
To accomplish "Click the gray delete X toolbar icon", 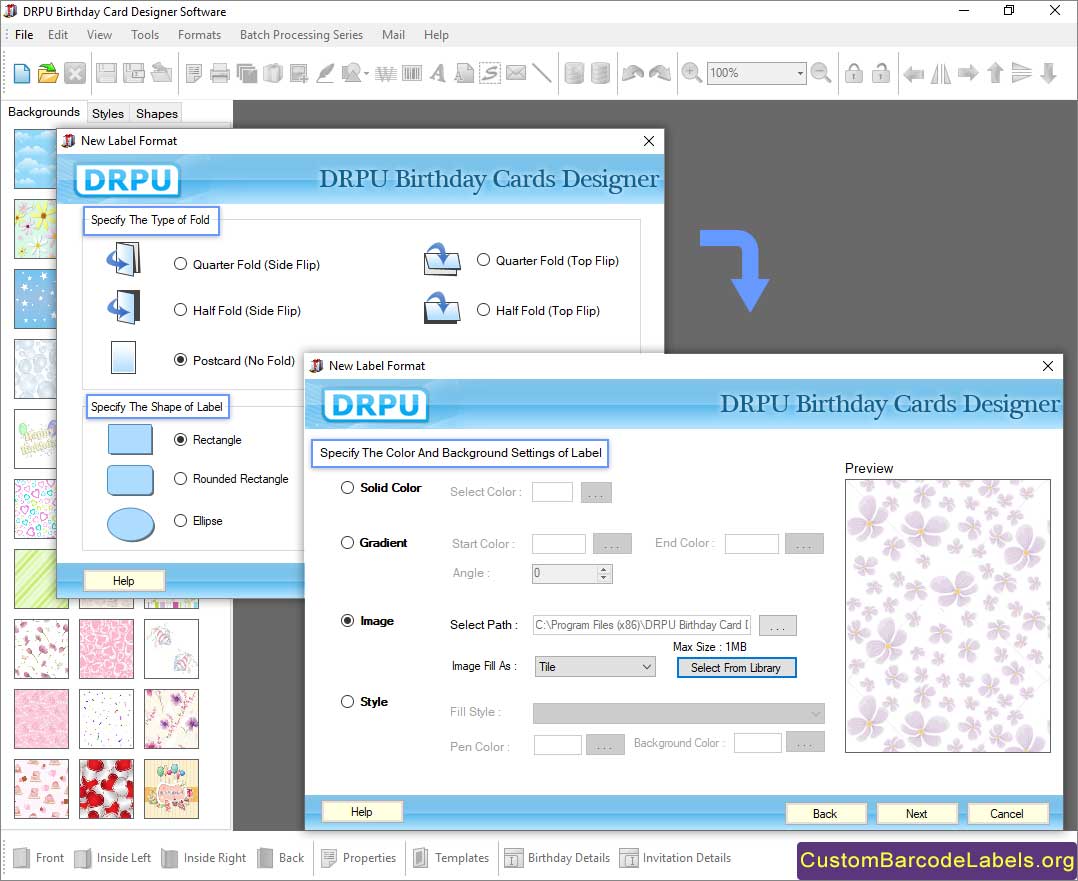I will 75,73.
